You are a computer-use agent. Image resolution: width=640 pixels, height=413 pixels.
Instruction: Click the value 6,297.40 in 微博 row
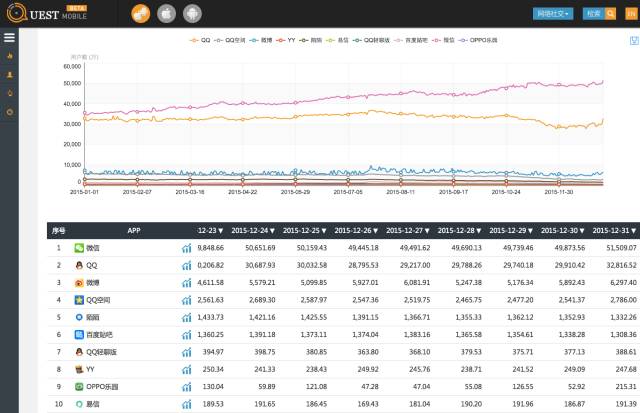pos(623,282)
